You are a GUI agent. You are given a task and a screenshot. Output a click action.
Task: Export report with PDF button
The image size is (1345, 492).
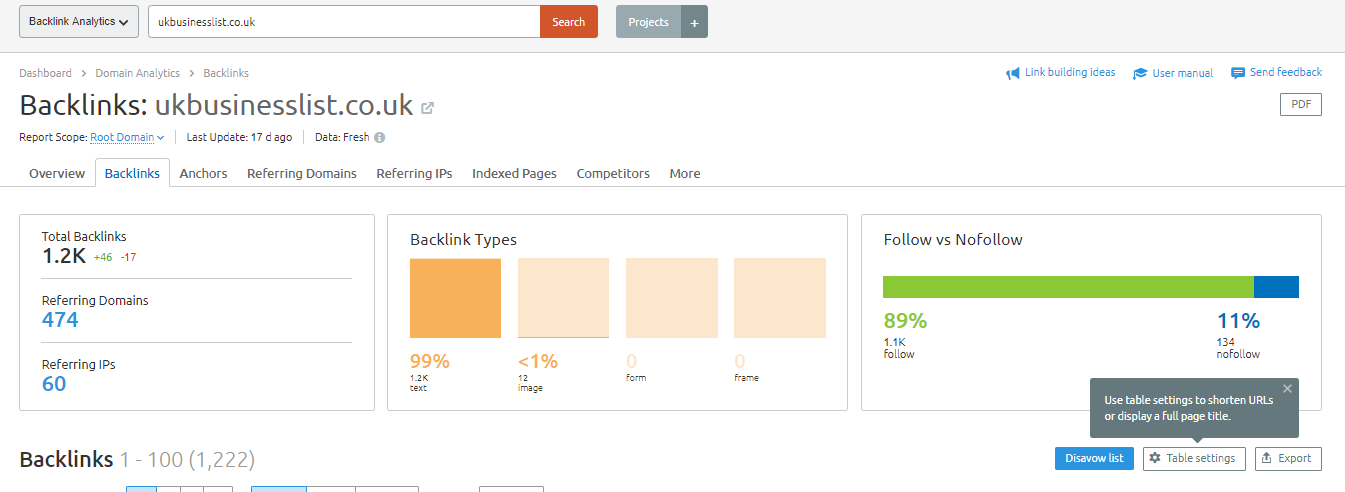point(1301,104)
